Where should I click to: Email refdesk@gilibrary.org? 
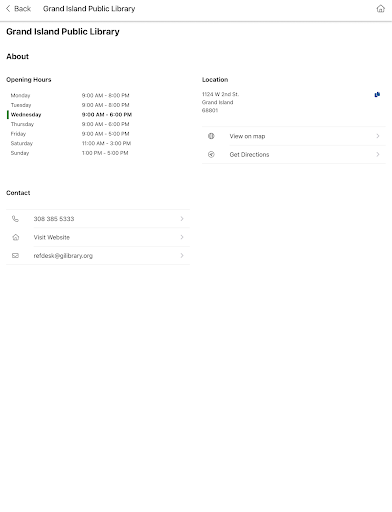[98, 256]
